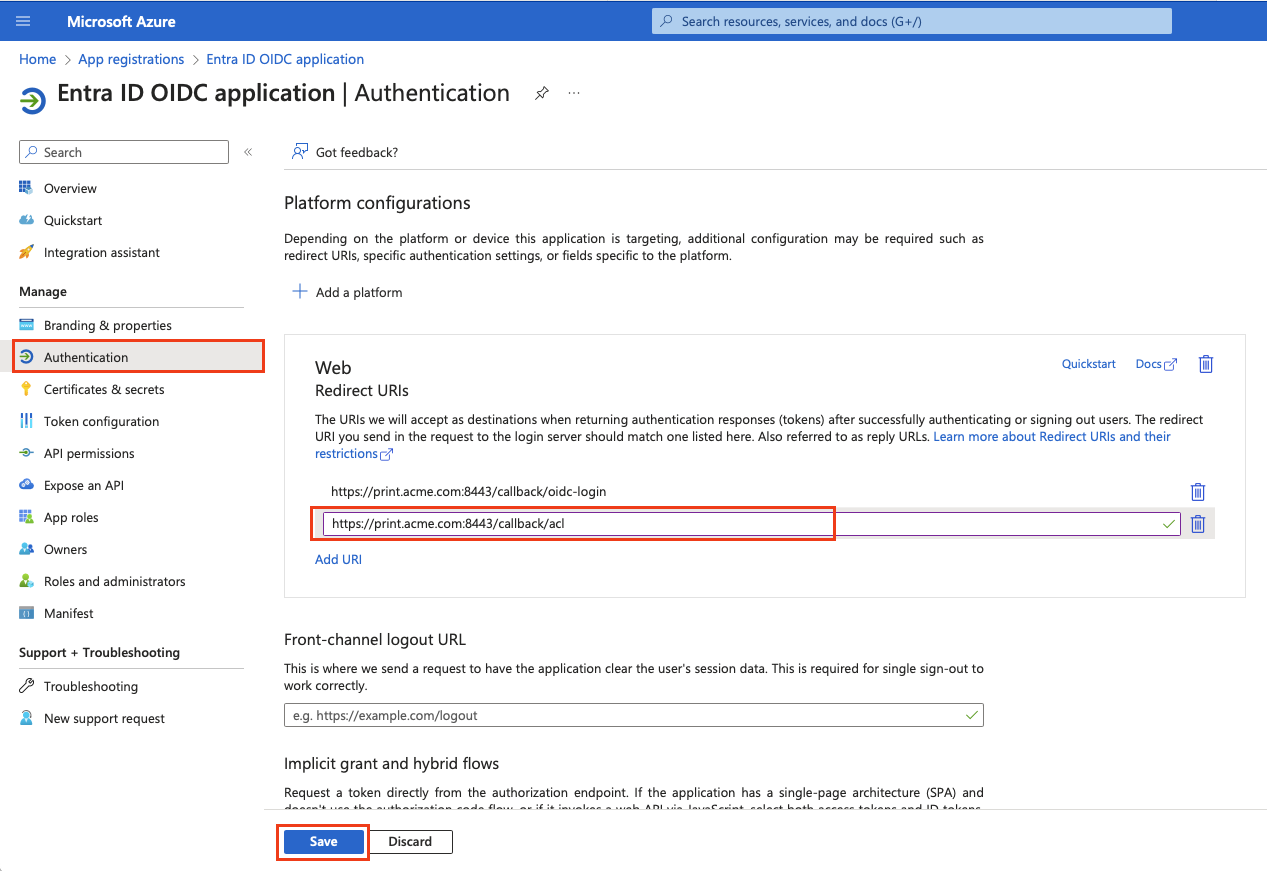
Task: Open API permissions page
Action: tap(89, 453)
